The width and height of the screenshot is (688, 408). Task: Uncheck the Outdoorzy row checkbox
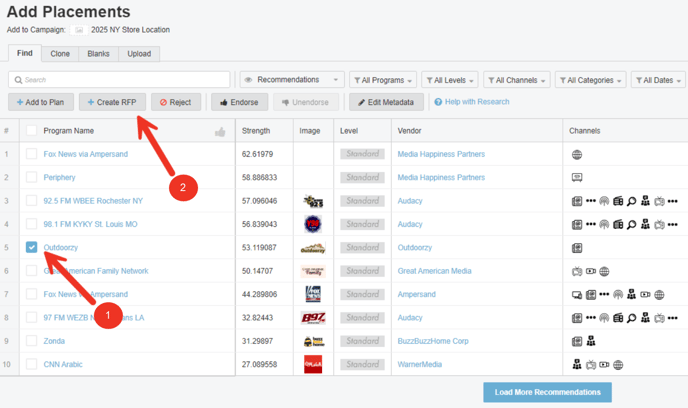[32, 247]
